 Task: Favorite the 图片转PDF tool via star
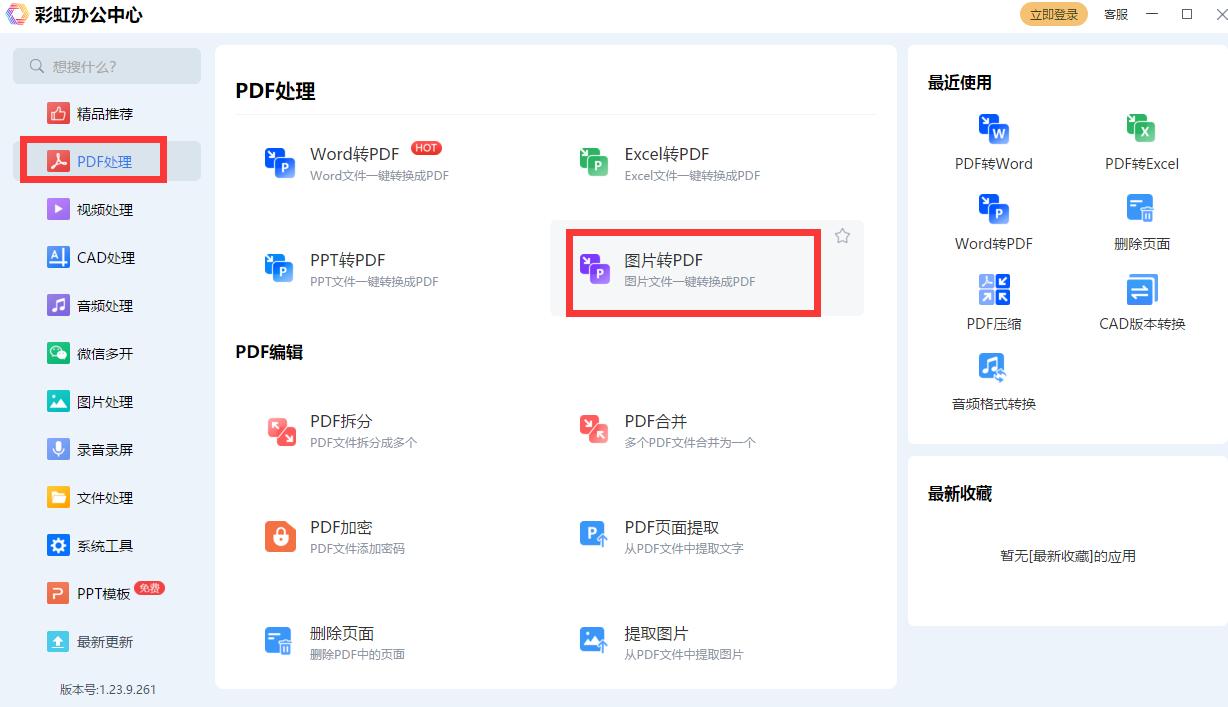tap(842, 236)
